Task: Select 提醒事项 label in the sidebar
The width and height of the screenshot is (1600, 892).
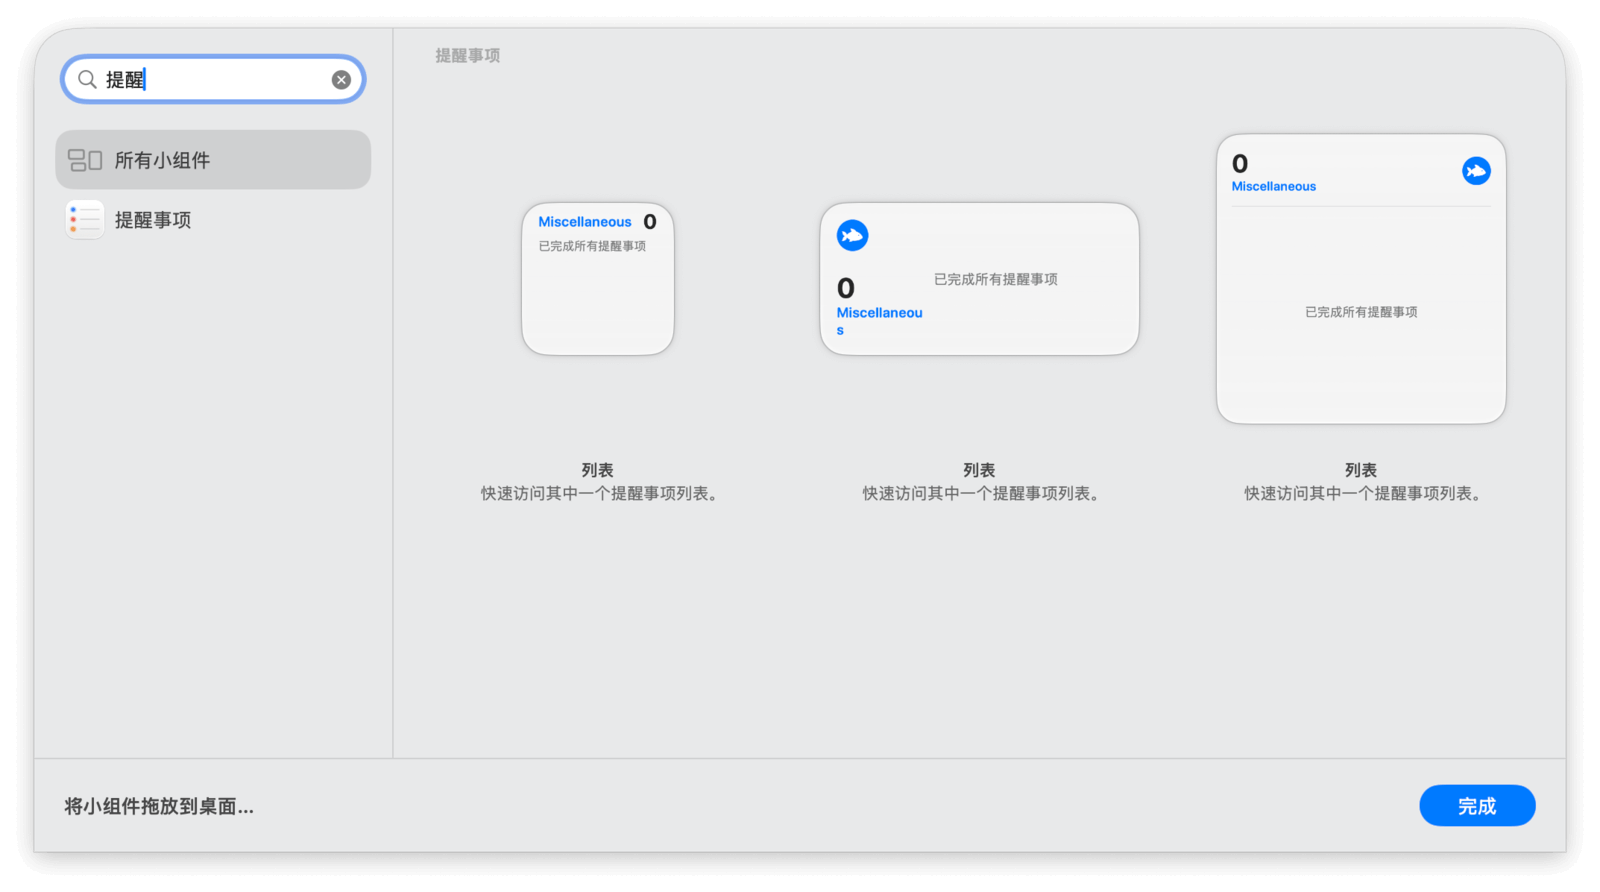Action: pos(153,220)
